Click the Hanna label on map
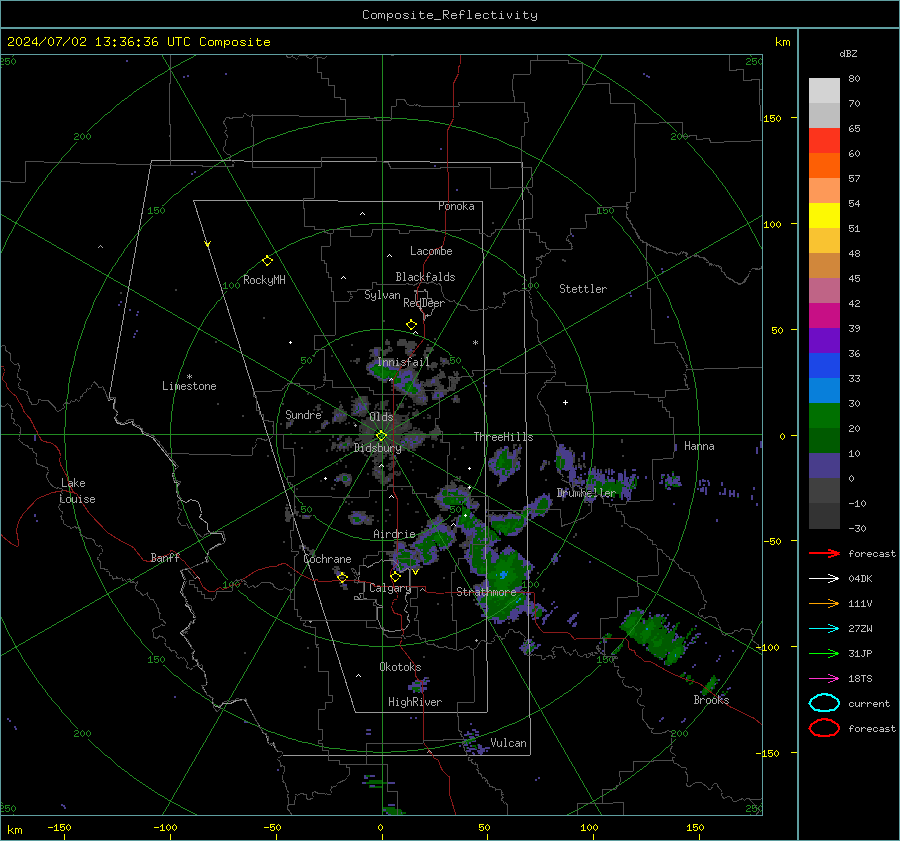This screenshot has height=841, width=900. click(x=699, y=446)
